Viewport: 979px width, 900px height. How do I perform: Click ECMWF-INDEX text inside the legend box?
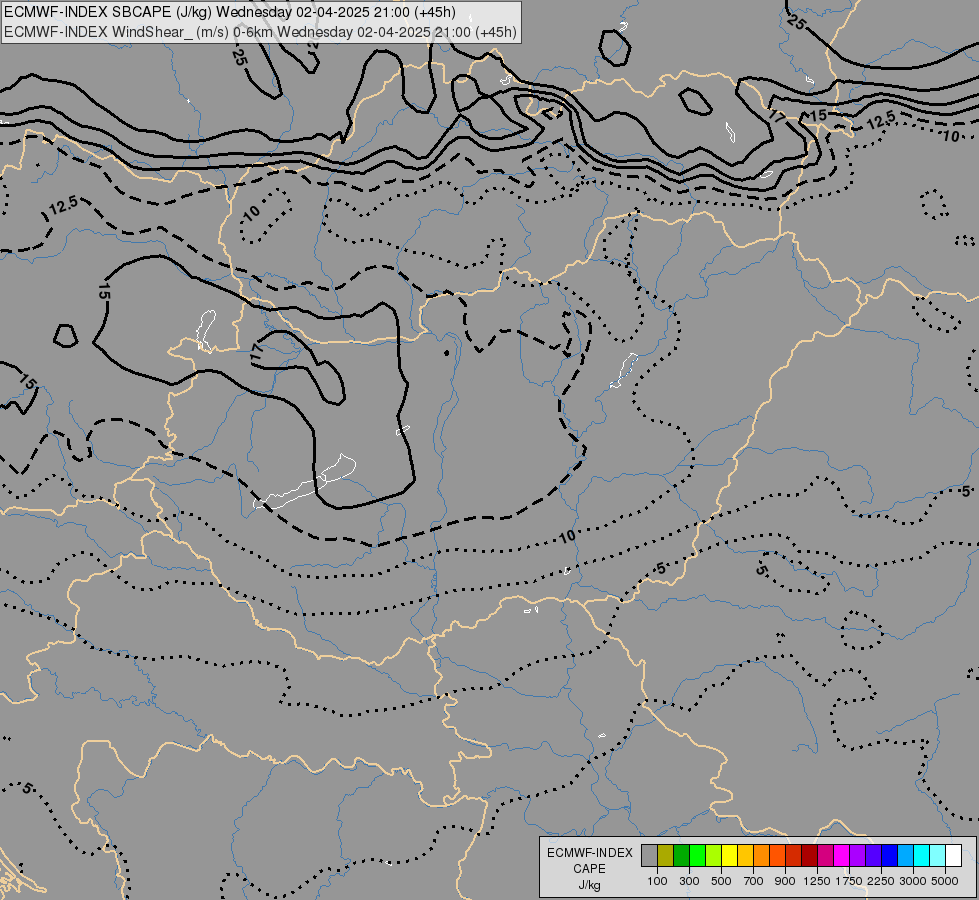590,853
